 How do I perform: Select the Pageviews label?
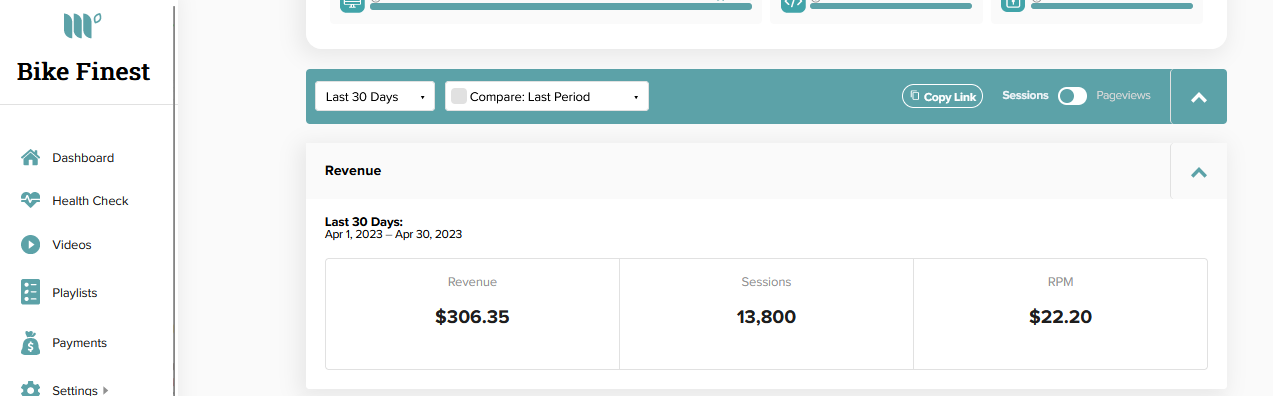1123,96
